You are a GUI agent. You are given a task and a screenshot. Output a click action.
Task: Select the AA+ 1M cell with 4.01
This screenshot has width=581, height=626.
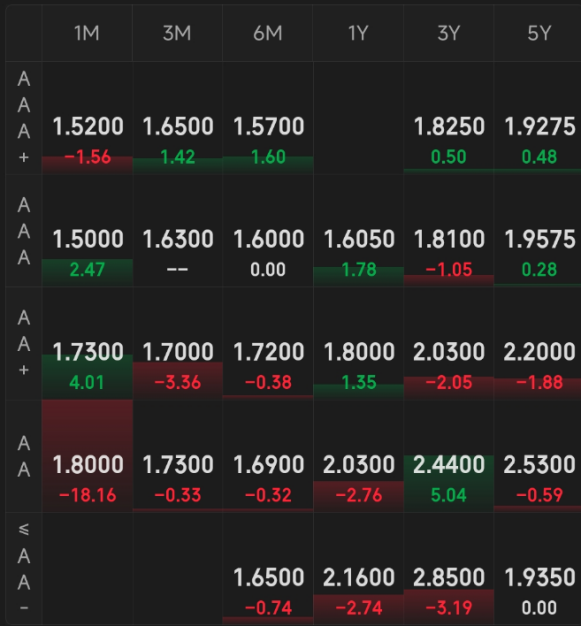[87, 343]
